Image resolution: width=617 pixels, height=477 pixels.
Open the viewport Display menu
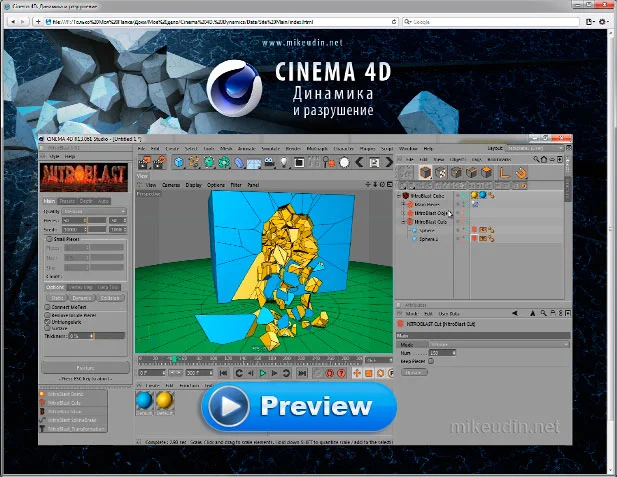193,185
